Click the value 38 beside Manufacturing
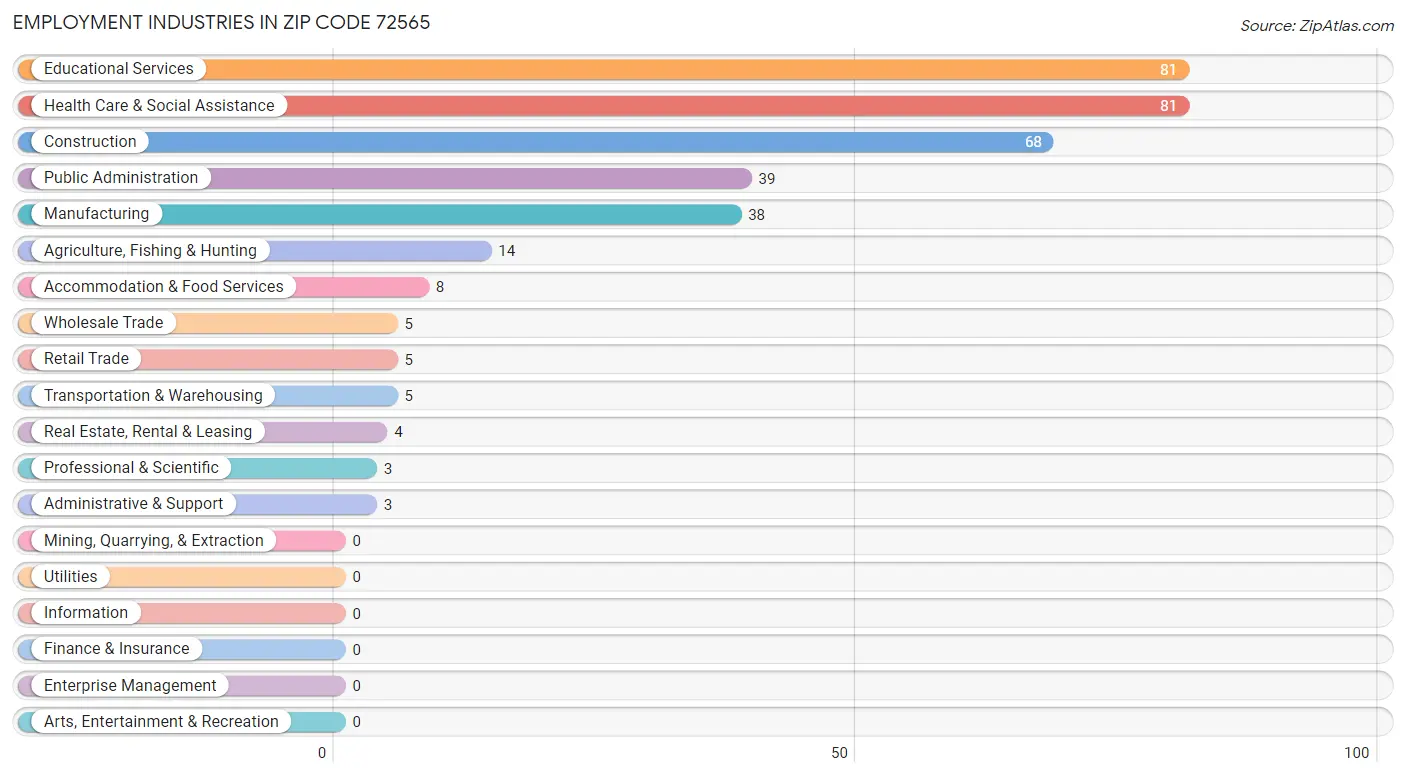This screenshot has width=1406, height=777. point(756,215)
